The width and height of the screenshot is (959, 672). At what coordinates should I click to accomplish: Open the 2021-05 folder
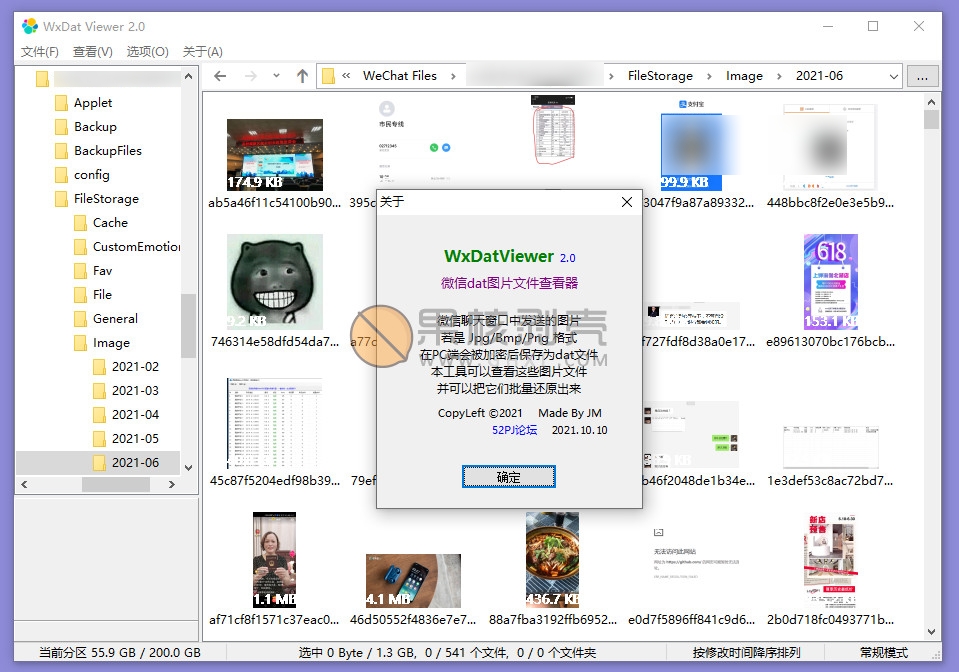pos(135,438)
